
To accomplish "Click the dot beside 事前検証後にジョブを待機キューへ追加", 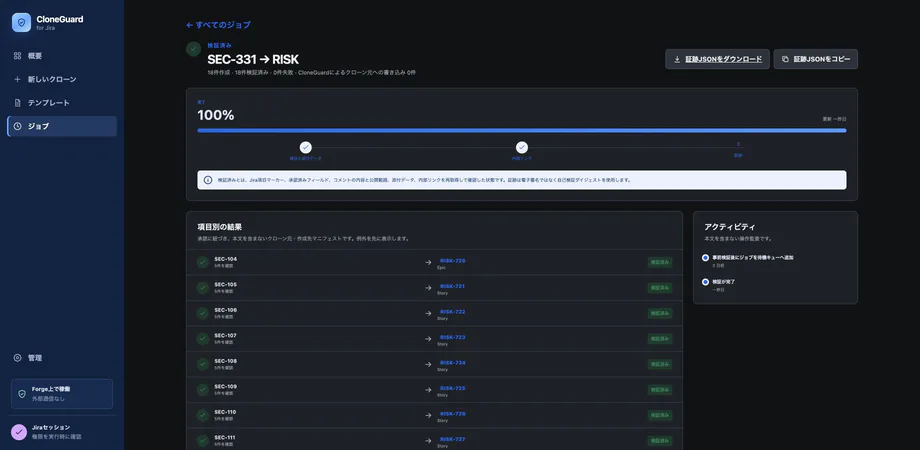I will click(705, 258).
